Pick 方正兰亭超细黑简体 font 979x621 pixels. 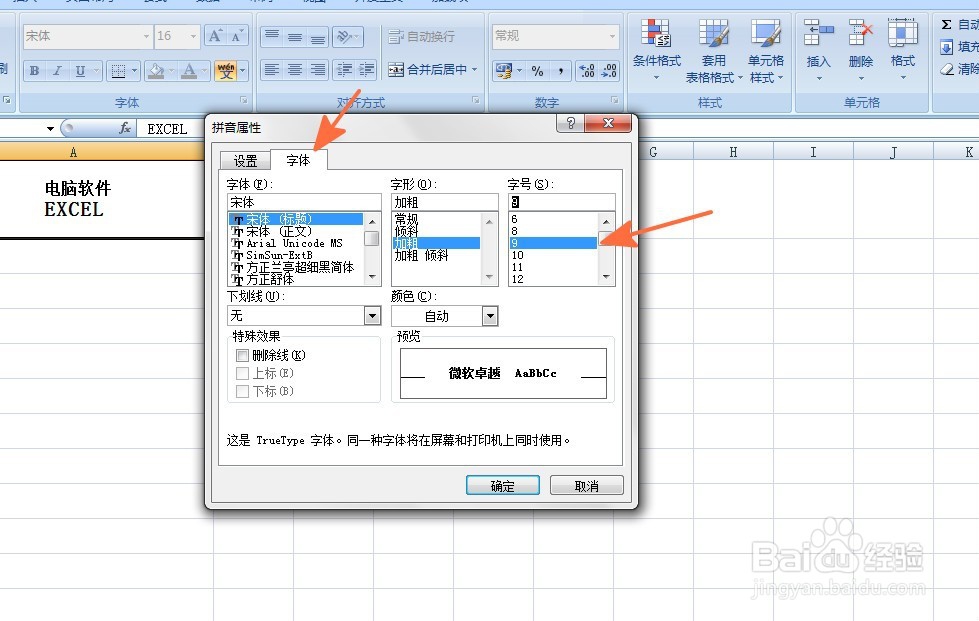pyautogui.click(x=295, y=267)
